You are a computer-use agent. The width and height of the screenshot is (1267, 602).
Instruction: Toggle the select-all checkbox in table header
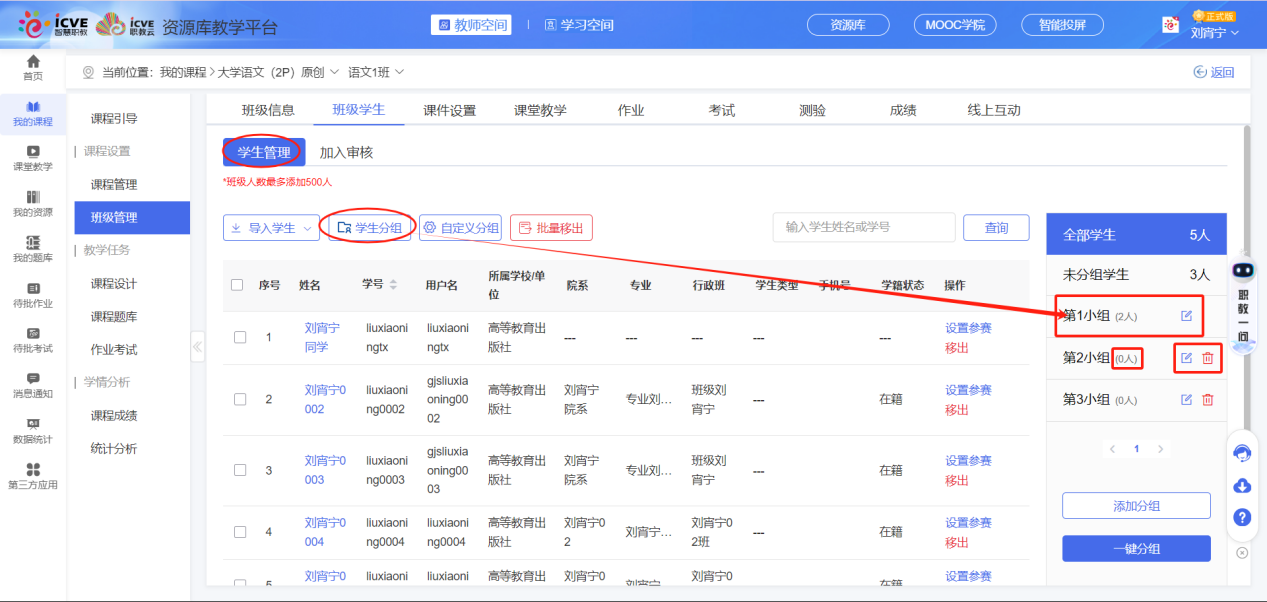237,285
